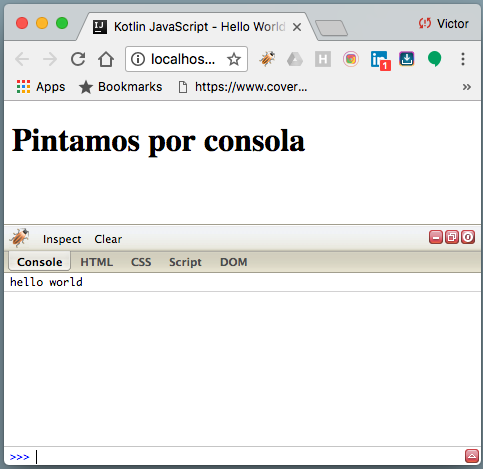Switch to the HTML tab
Viewport: 483px width, 469px height.
97,262
